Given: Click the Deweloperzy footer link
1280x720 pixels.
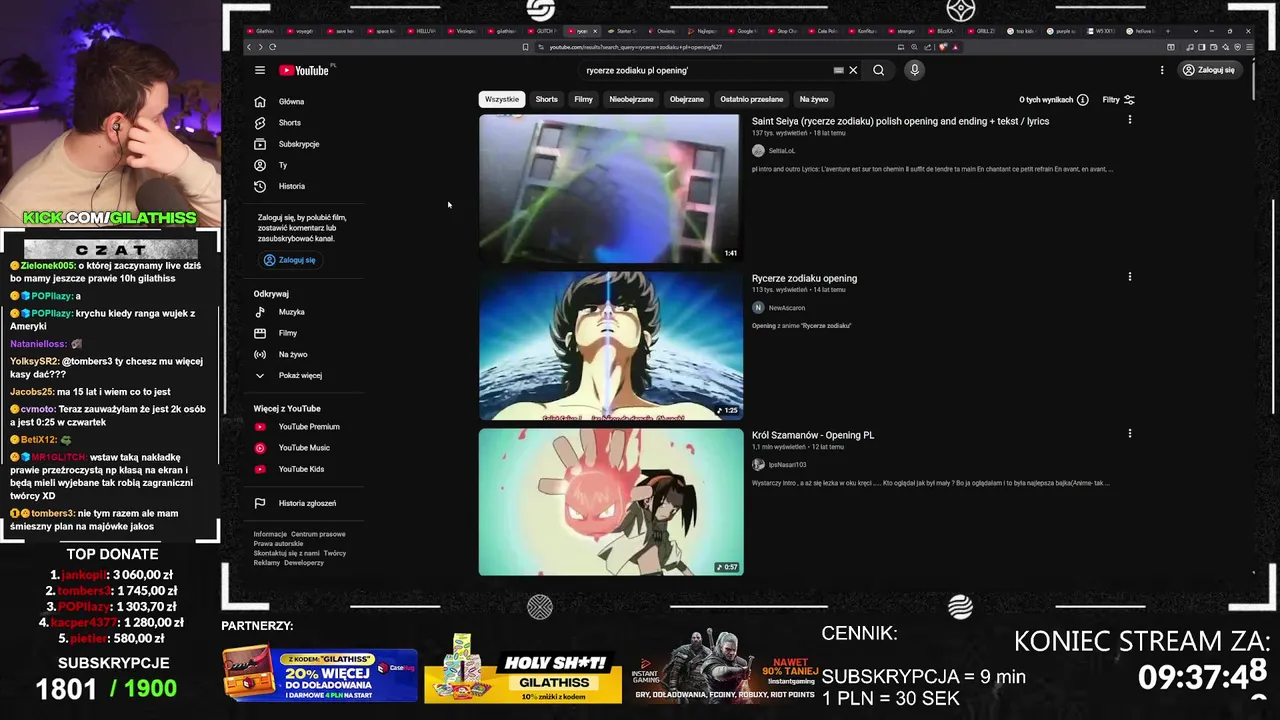Looking at the screenshot, I should pos(304,563).
